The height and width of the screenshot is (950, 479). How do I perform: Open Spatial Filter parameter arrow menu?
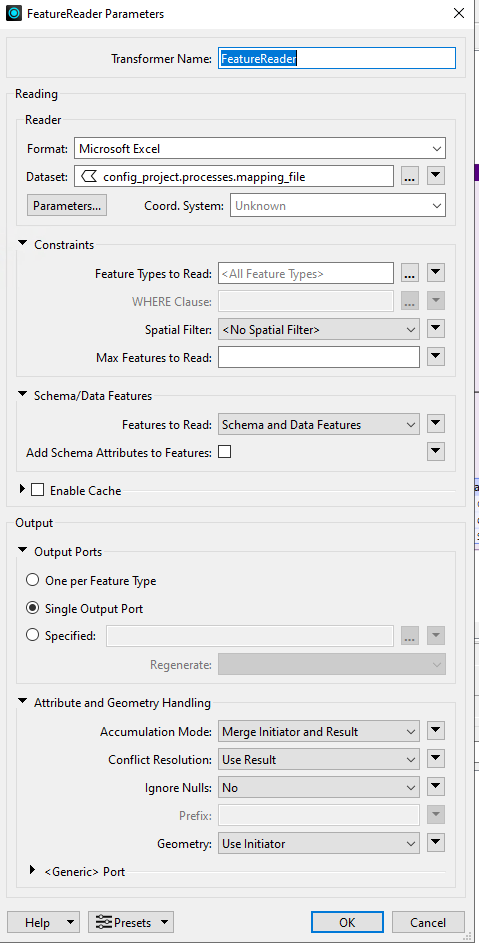pyautogui.click(x=436, y=330)
